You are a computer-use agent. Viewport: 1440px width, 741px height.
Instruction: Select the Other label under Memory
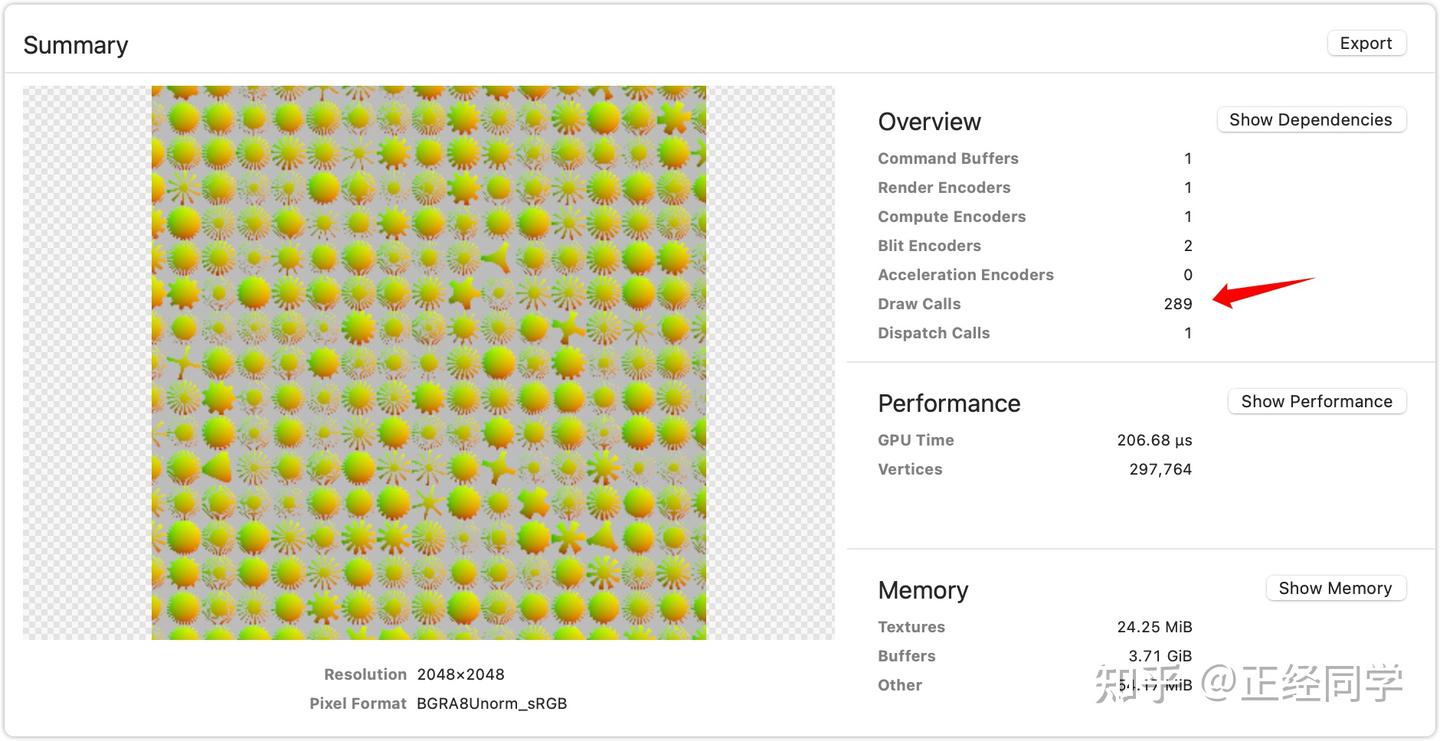point(900,685)
